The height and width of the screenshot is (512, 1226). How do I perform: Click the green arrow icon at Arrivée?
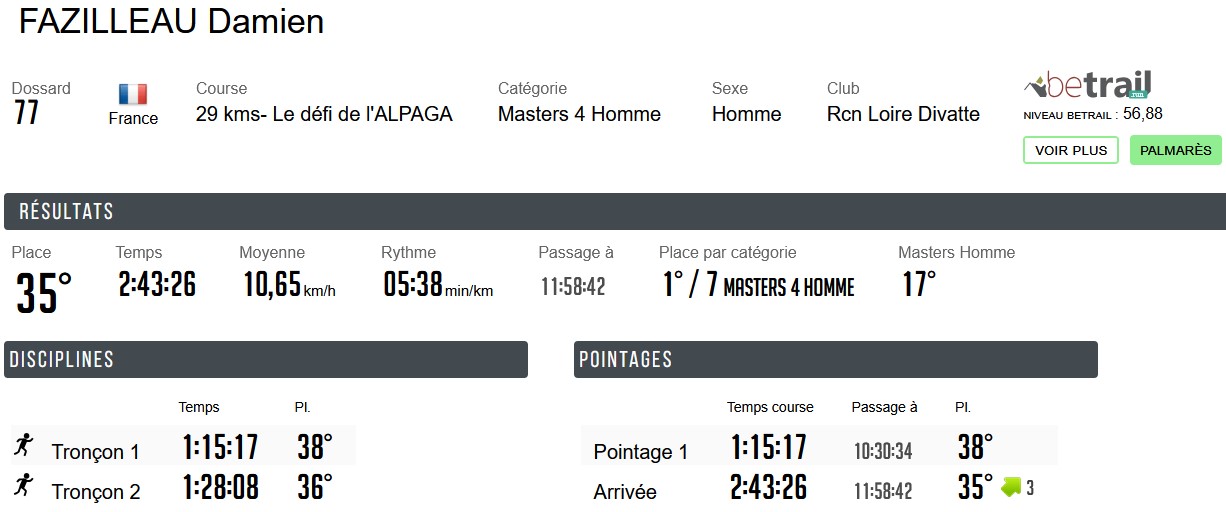1011,487
